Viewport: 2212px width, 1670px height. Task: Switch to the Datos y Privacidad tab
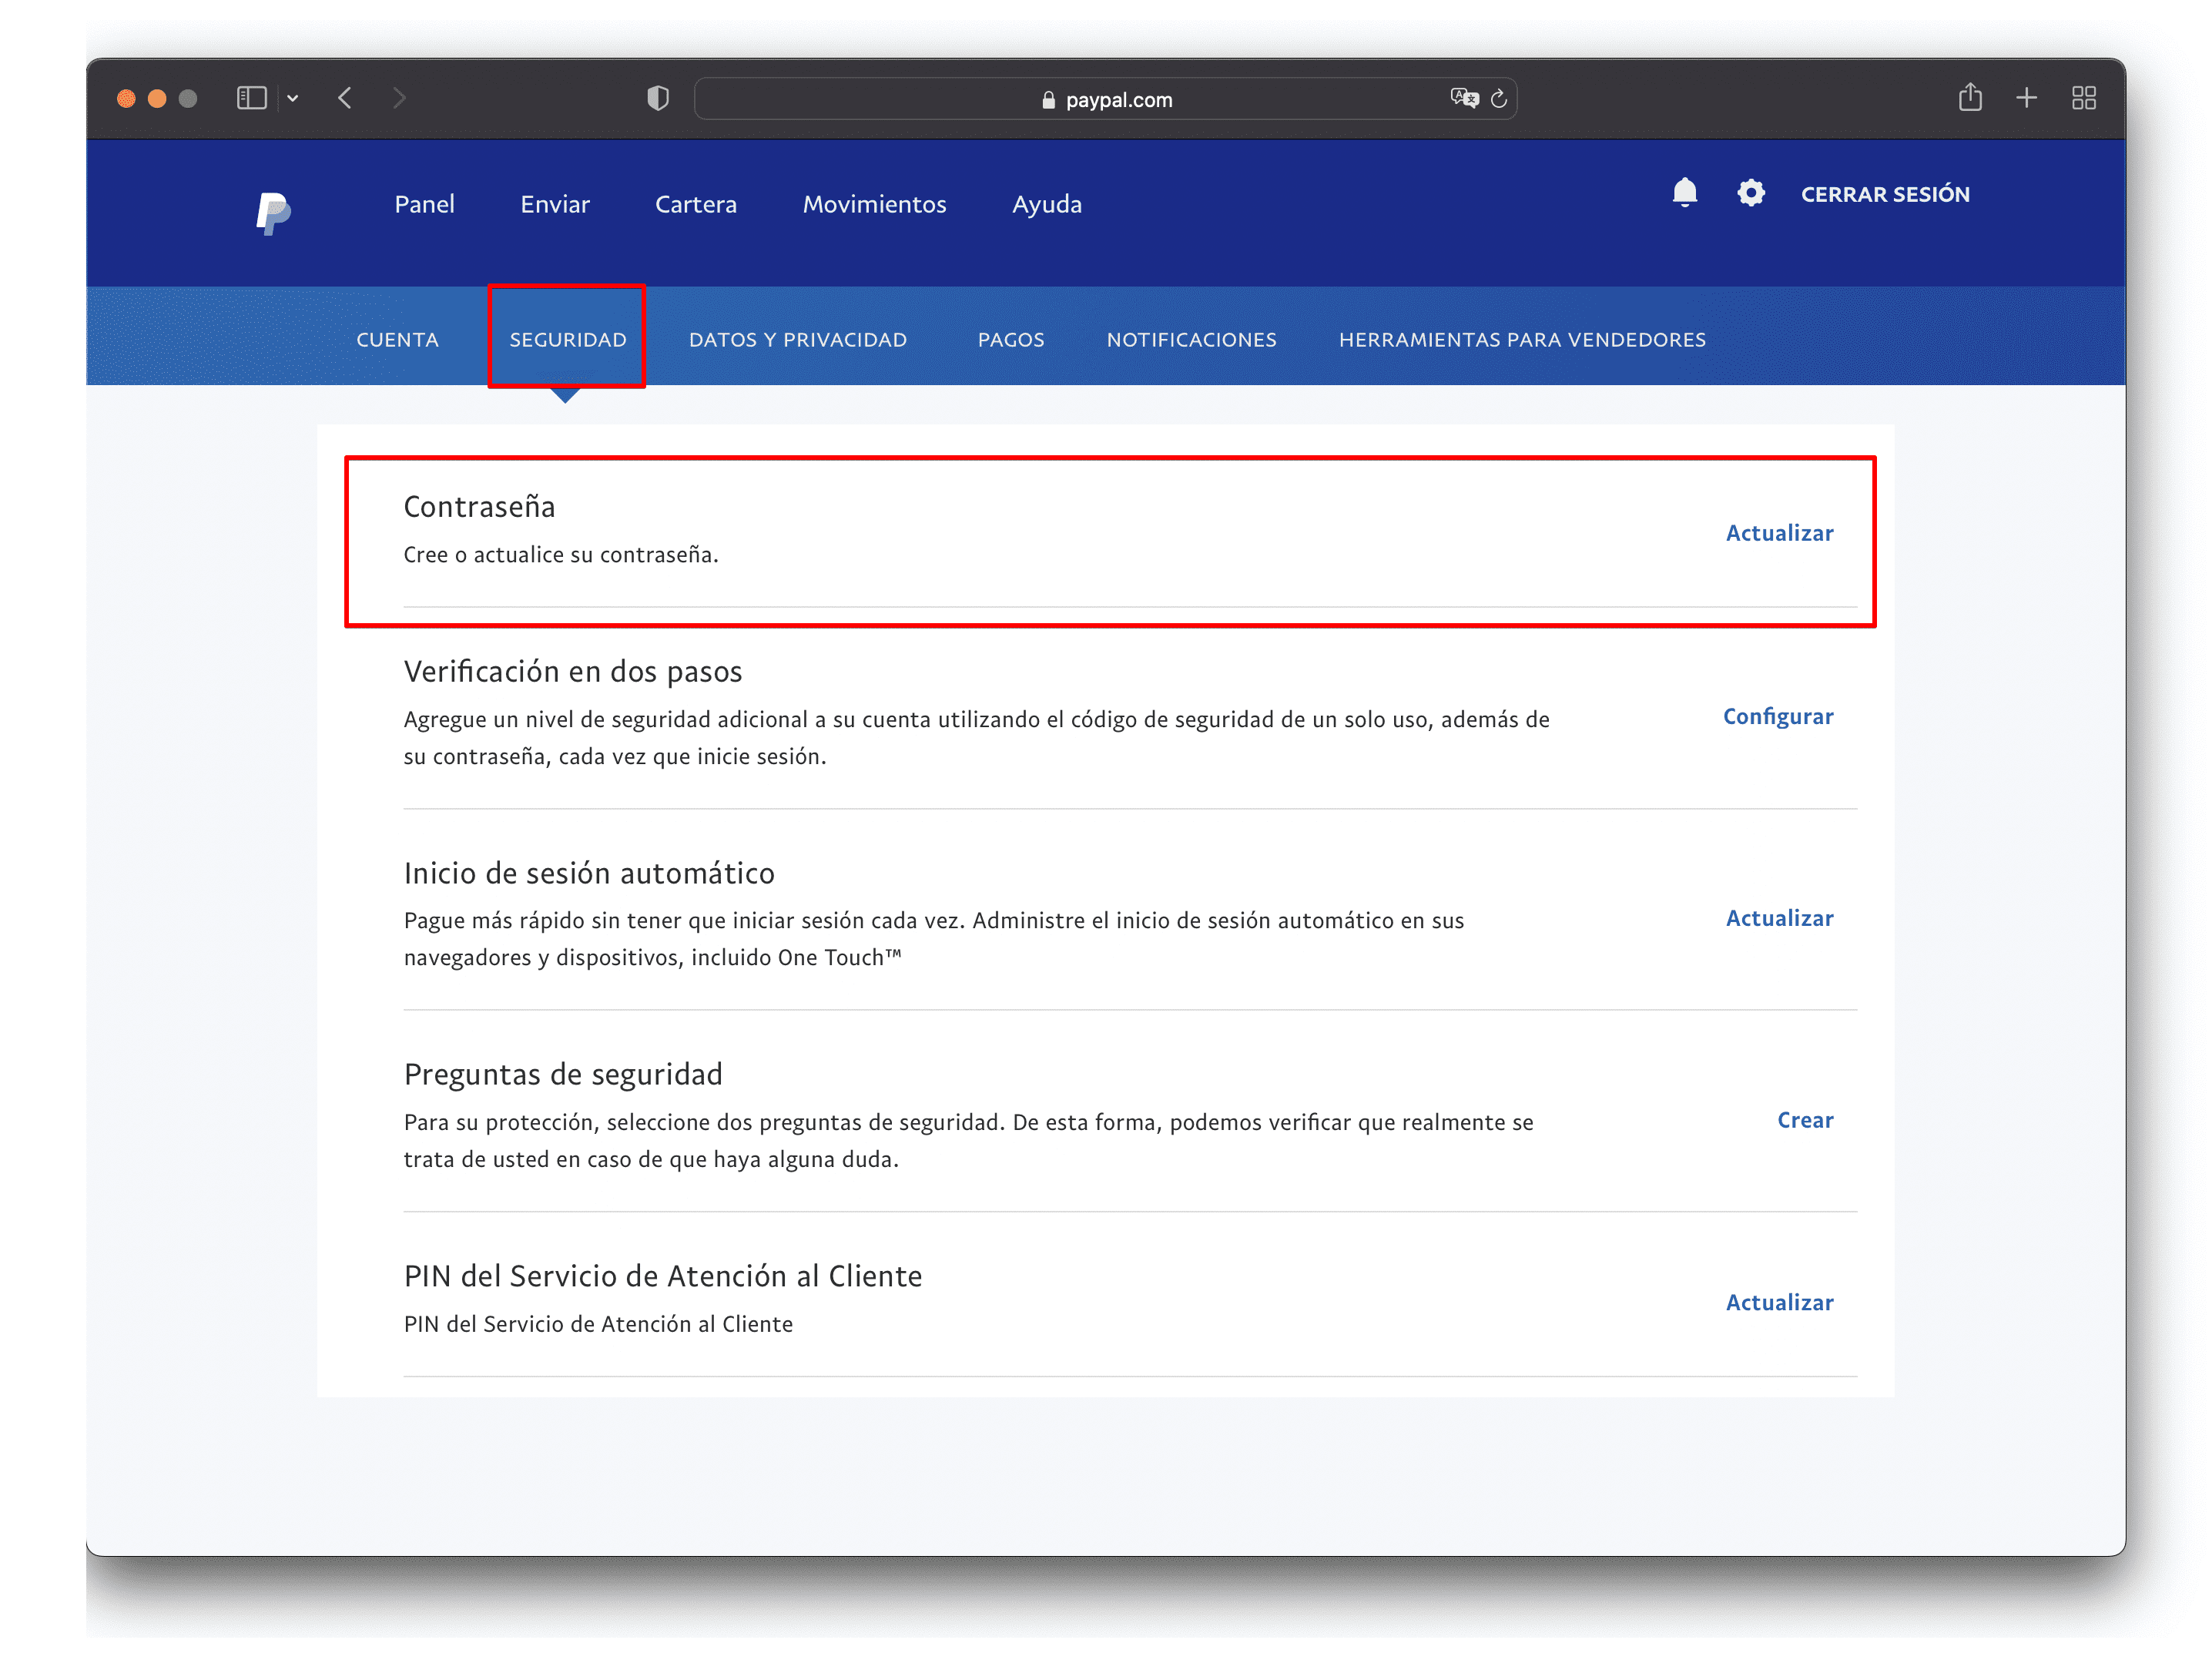tap(797, 340)
